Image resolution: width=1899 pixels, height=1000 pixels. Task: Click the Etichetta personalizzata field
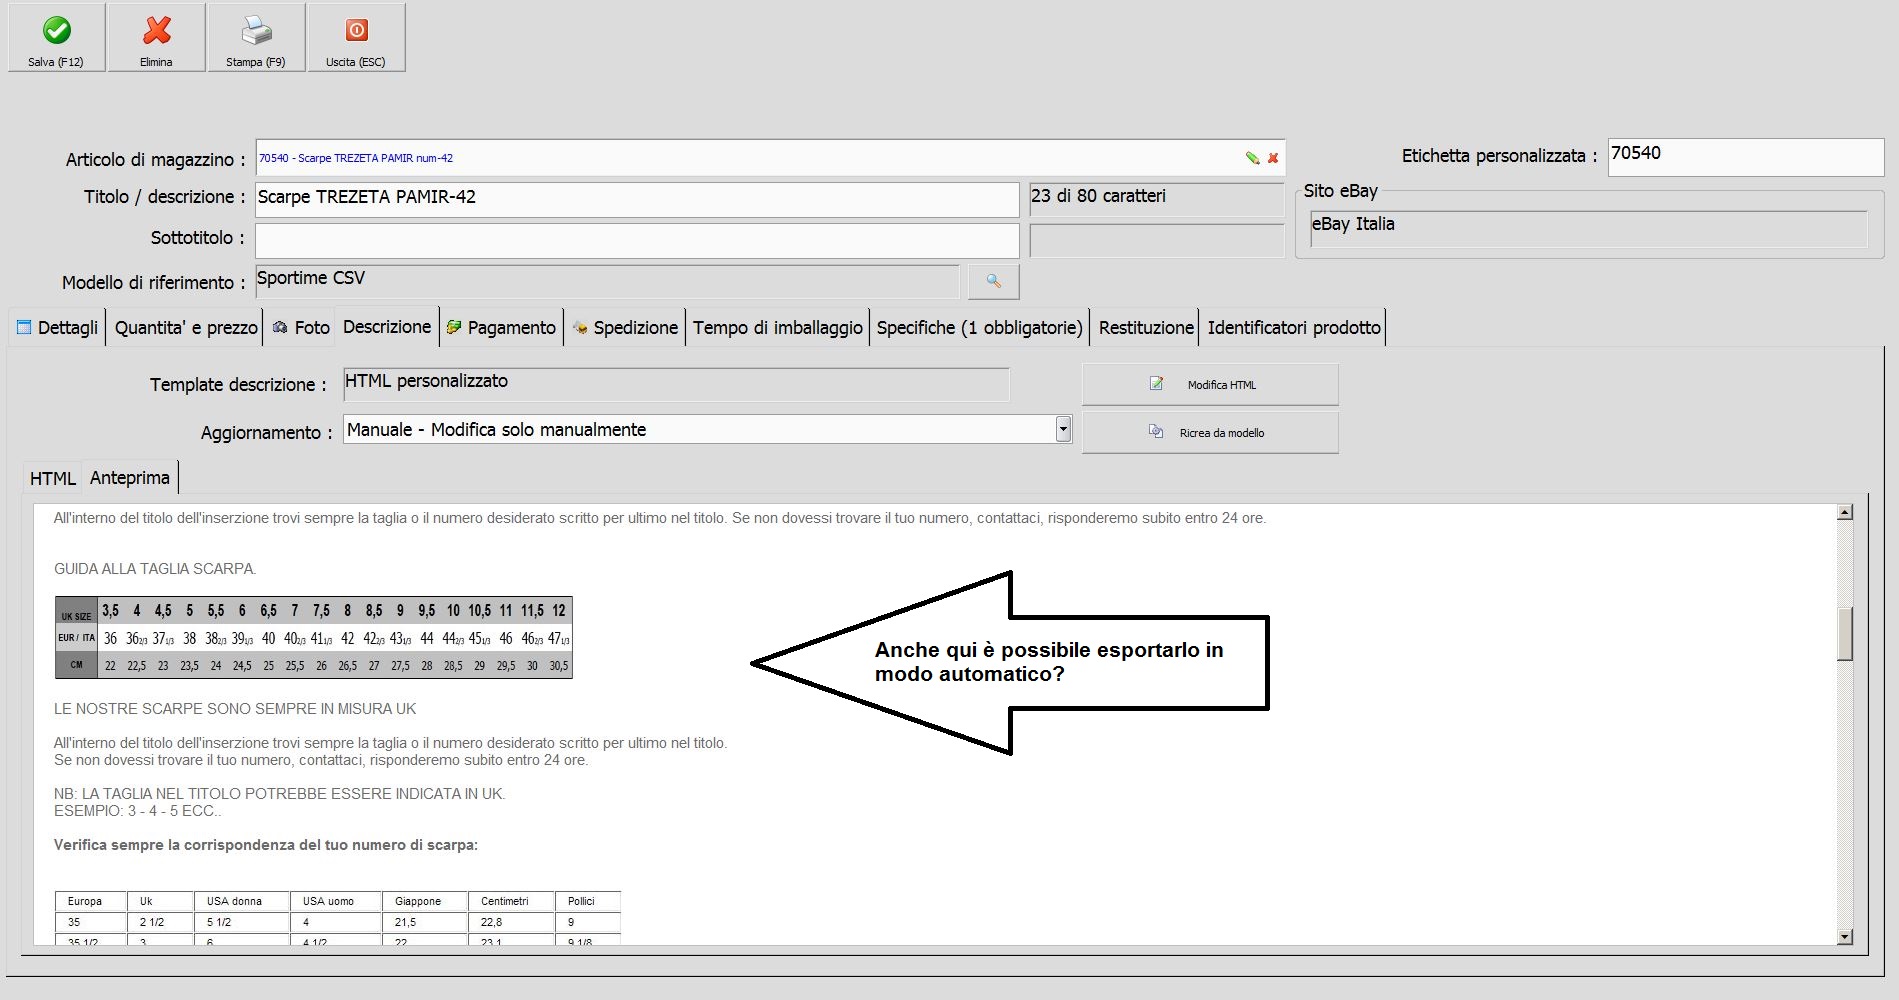click(1746, 157)
